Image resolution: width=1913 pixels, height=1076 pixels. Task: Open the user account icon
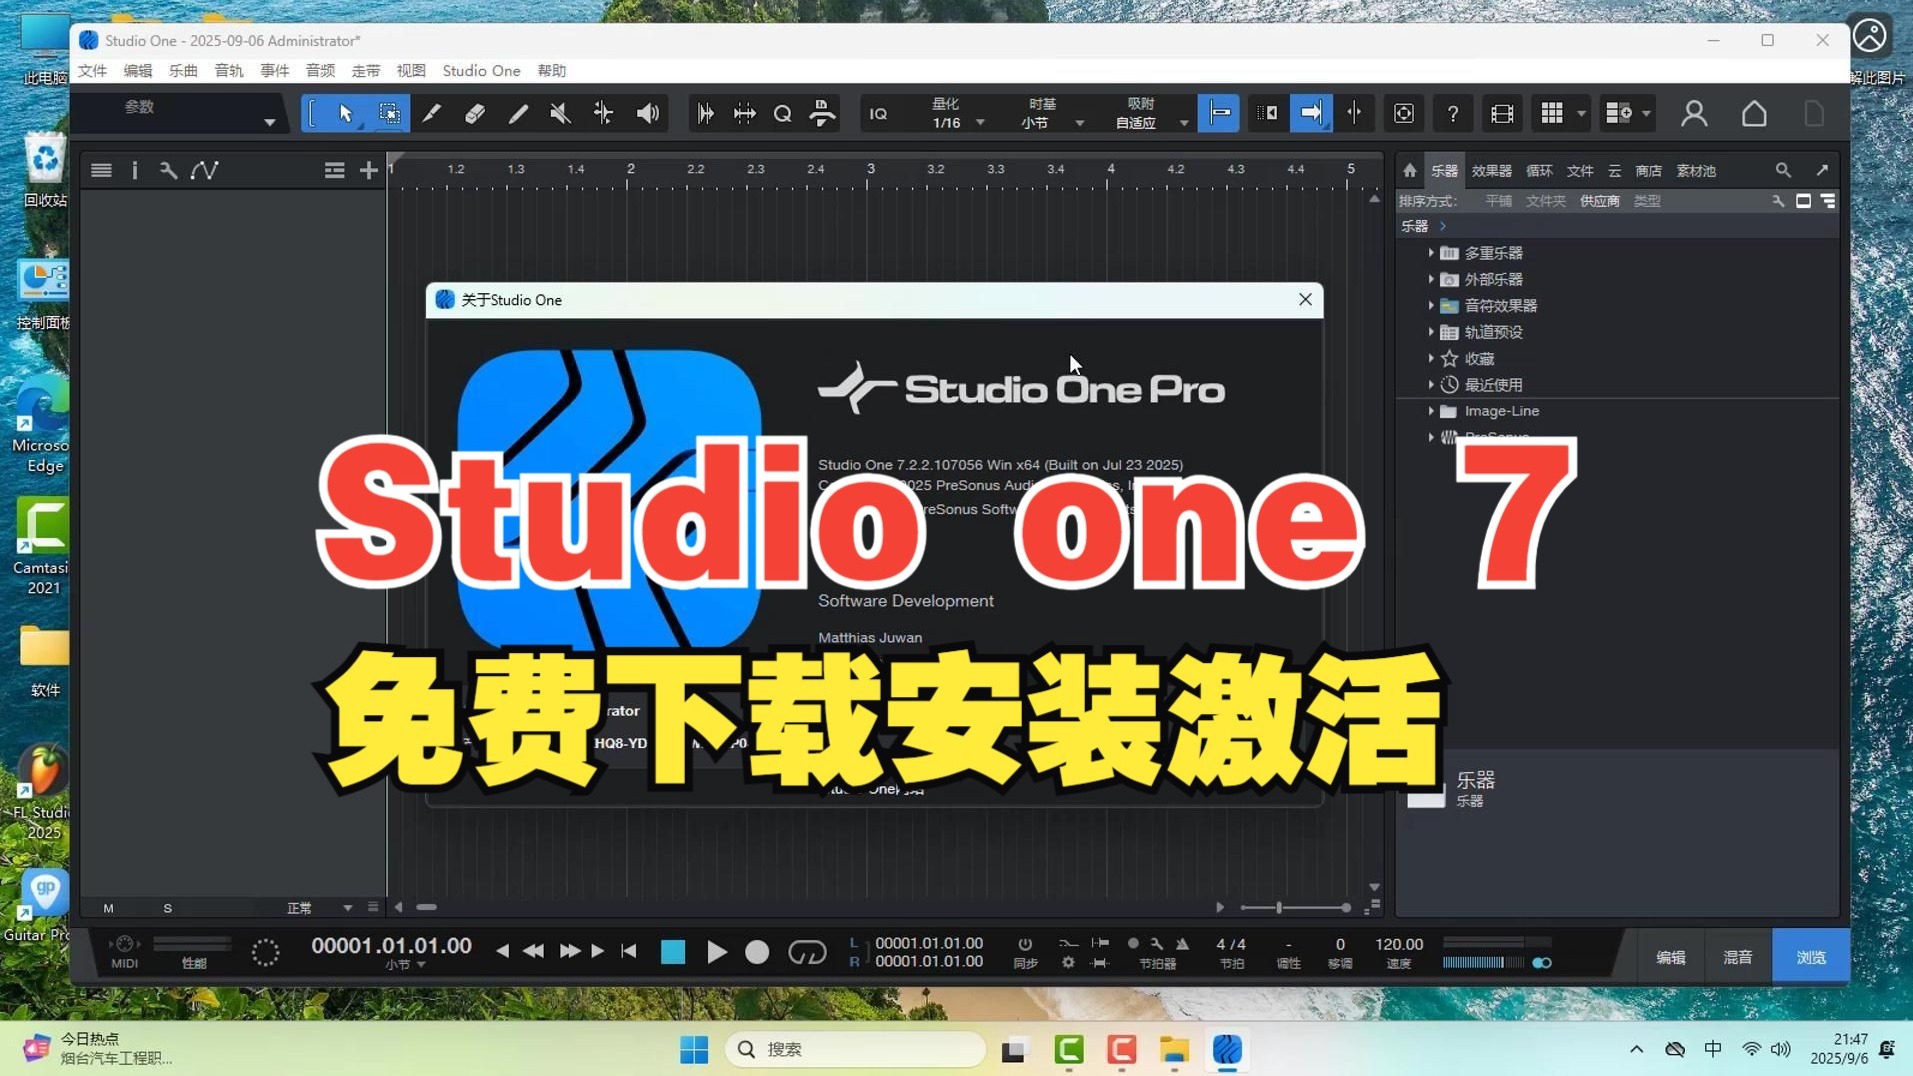(x=1694, y=114)
